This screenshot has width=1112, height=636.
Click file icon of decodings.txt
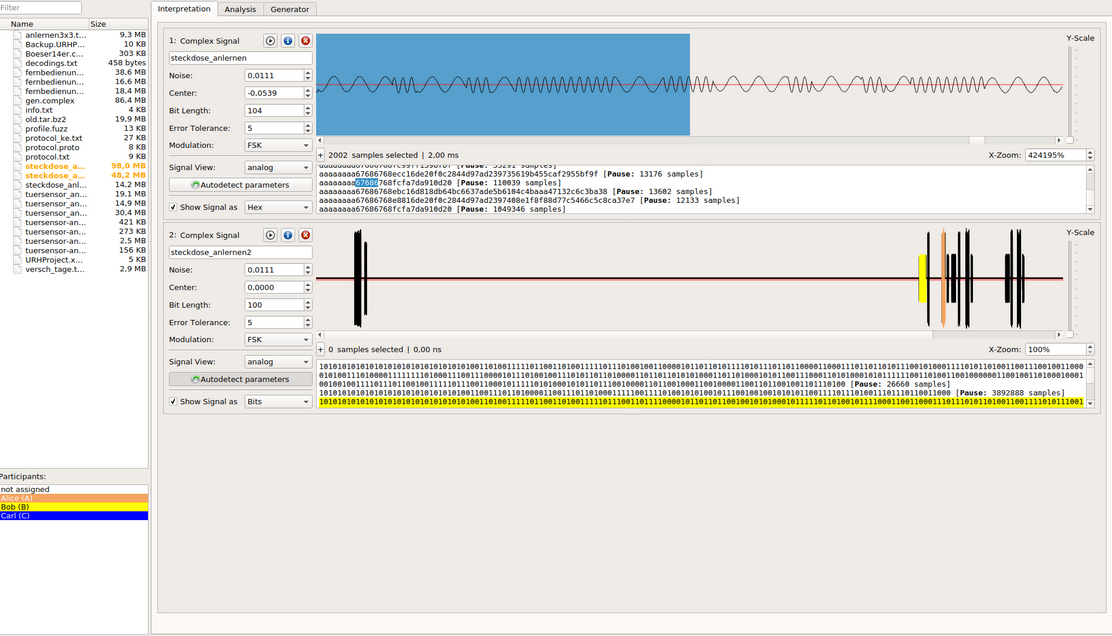tap(17, 63)
